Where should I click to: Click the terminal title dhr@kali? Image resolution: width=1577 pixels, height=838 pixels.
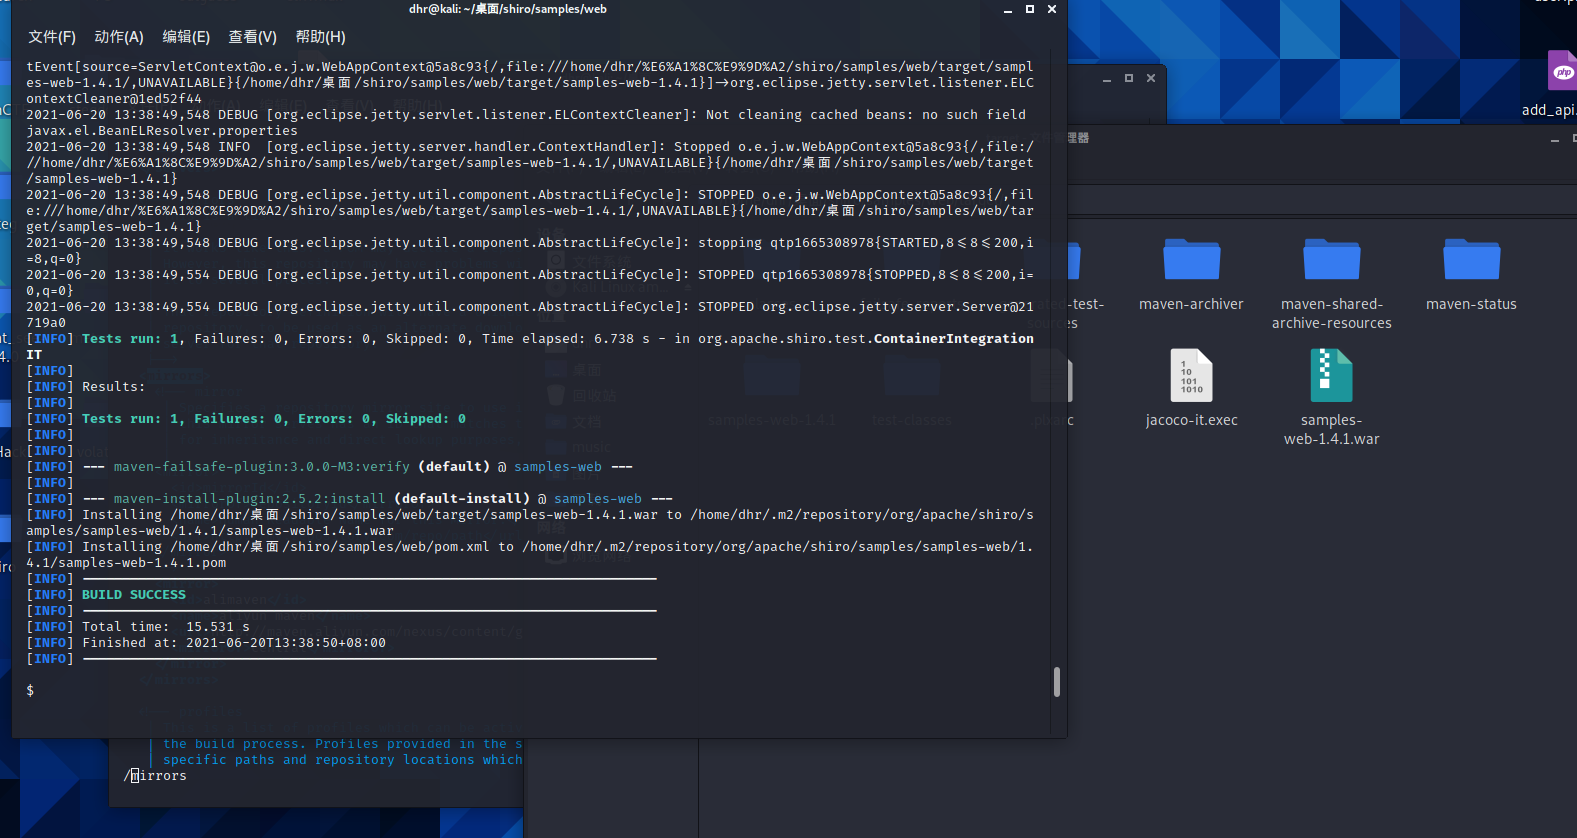click(x=508, y=9)
